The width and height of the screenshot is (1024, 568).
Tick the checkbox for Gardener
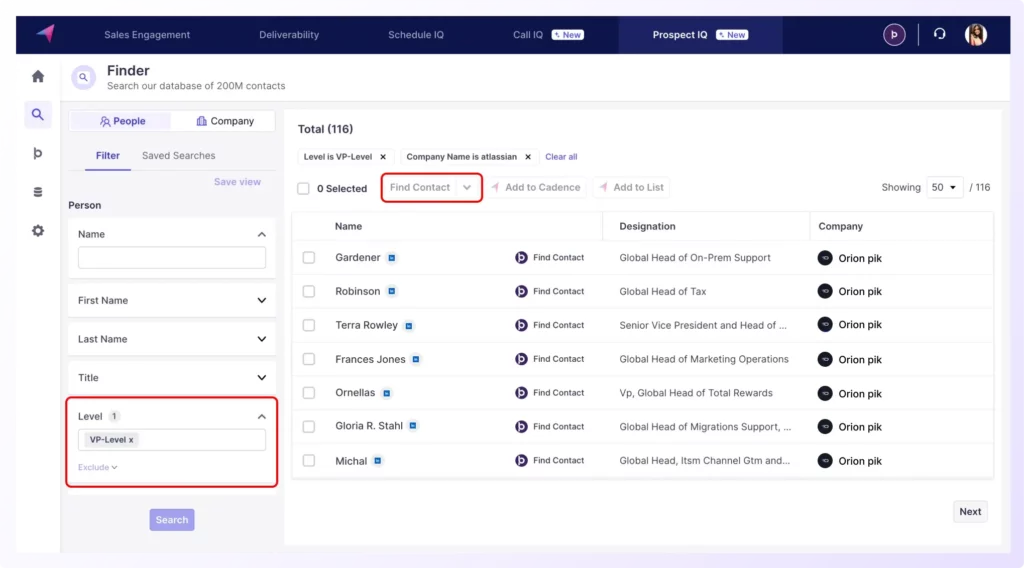pos(309,258)
